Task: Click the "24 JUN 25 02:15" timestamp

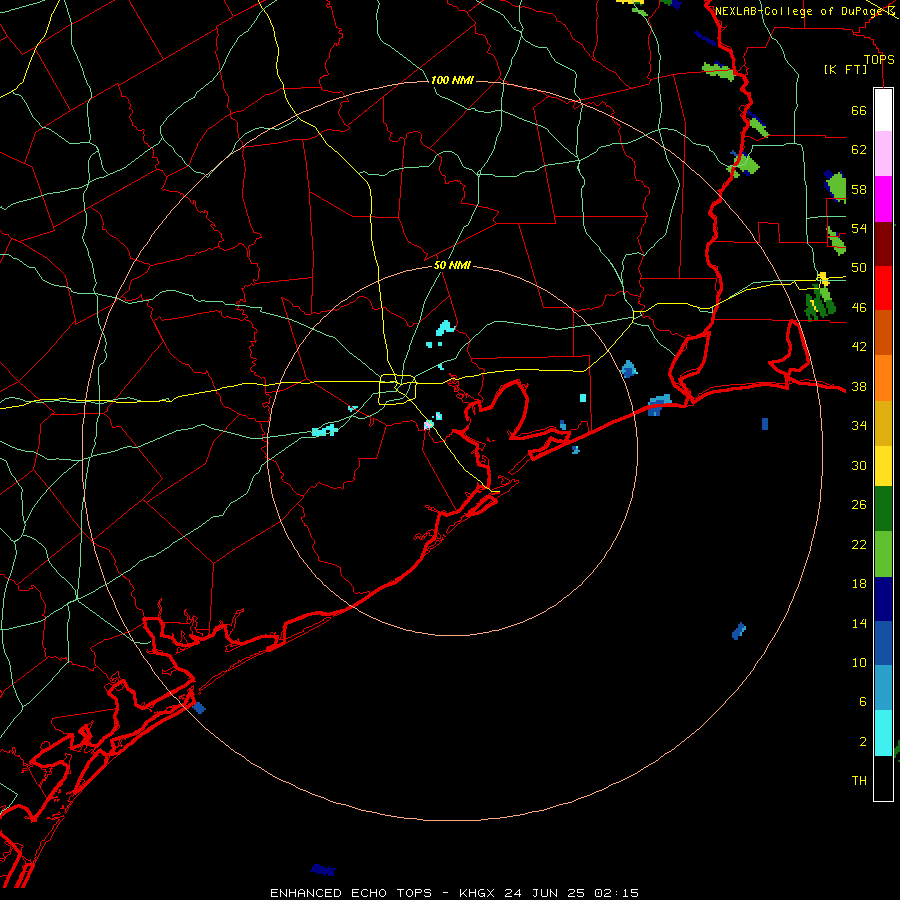Action: click(x=571, y=893)
